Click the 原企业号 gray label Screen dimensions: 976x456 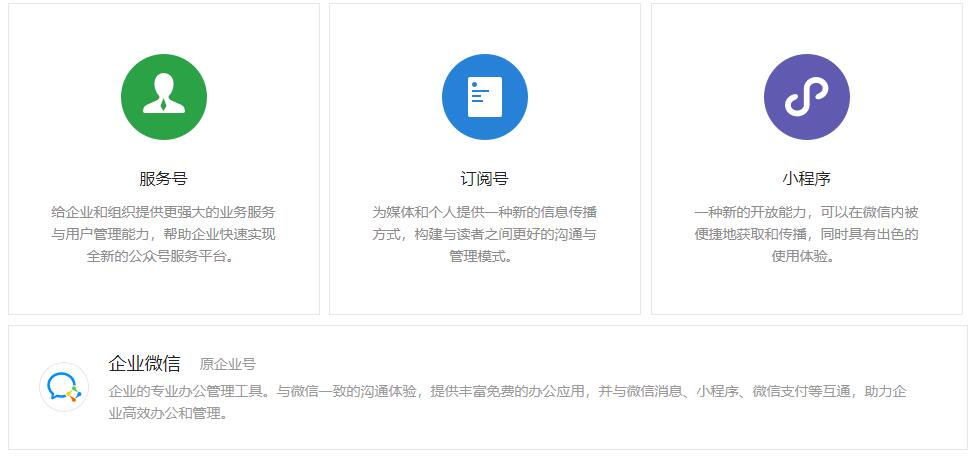coord(227,365)
